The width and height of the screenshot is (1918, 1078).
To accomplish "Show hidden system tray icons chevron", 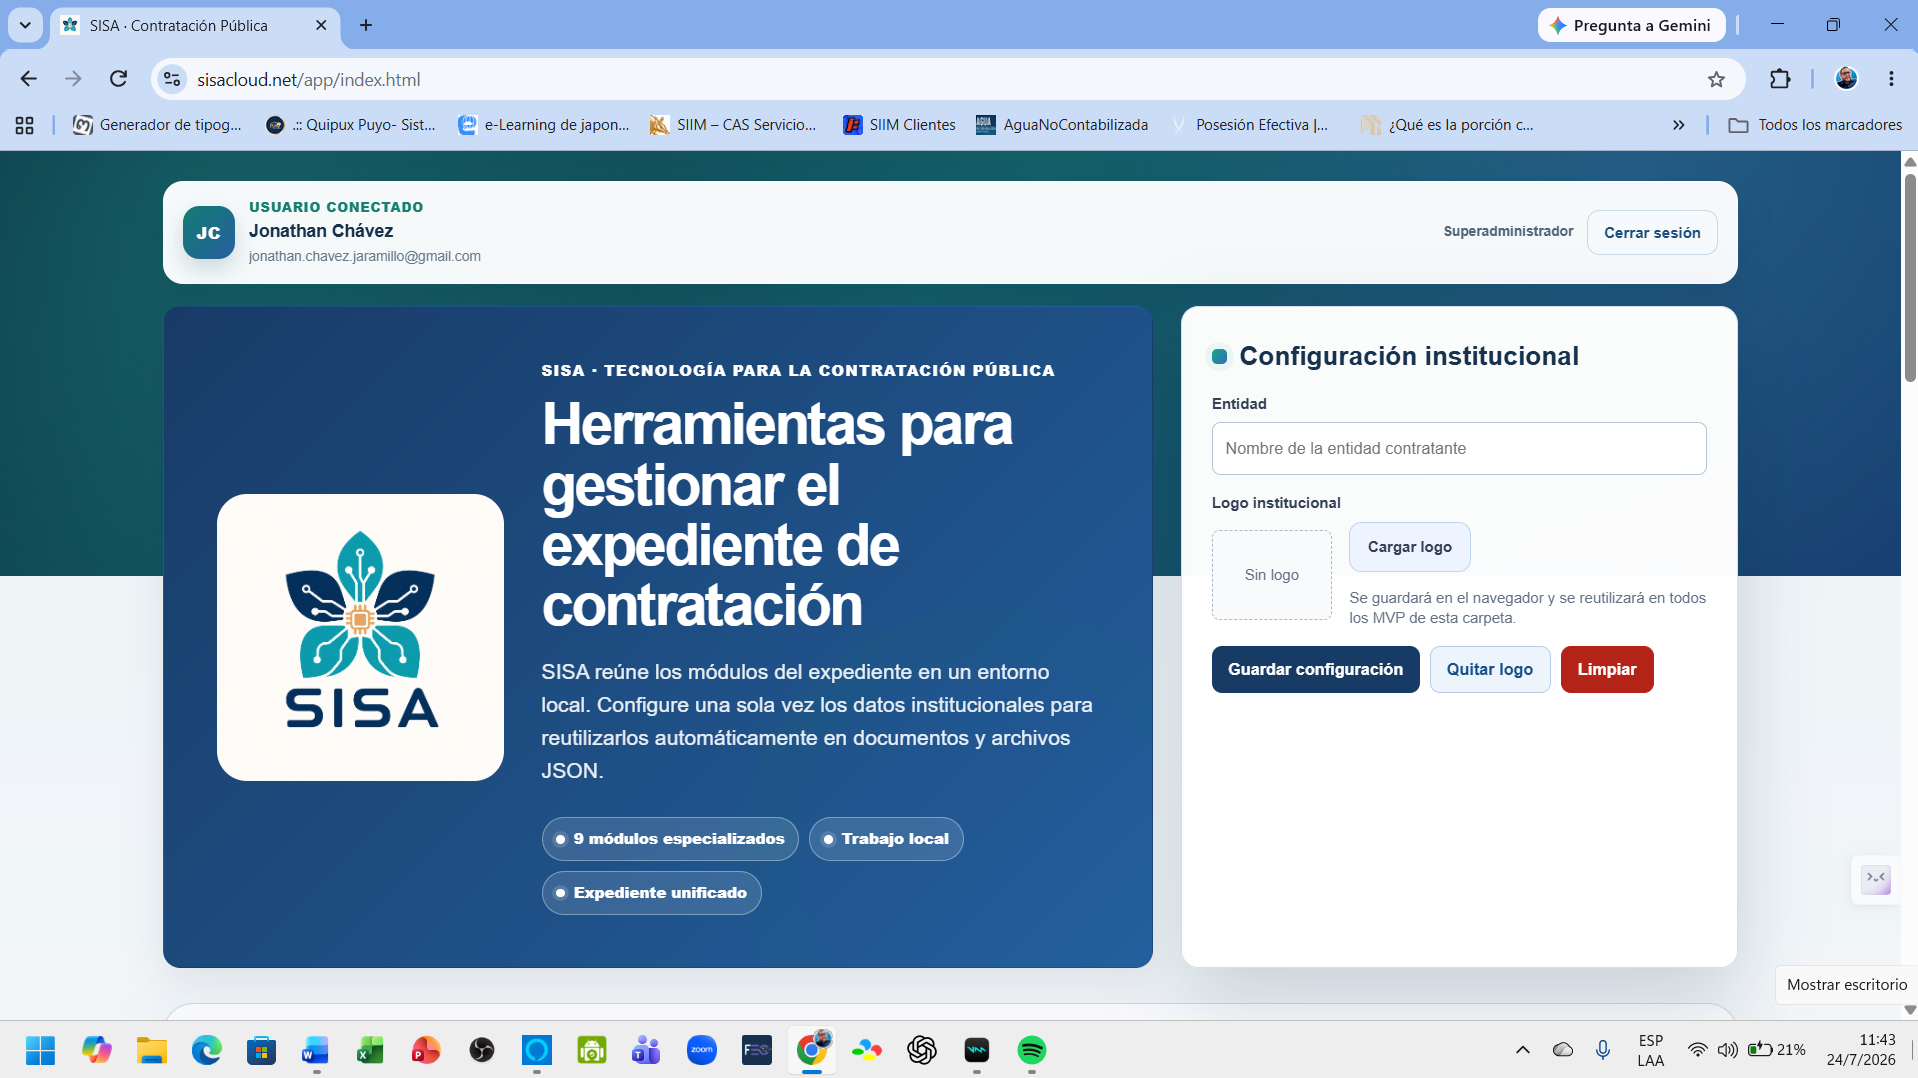I will coord(1522,1050).
